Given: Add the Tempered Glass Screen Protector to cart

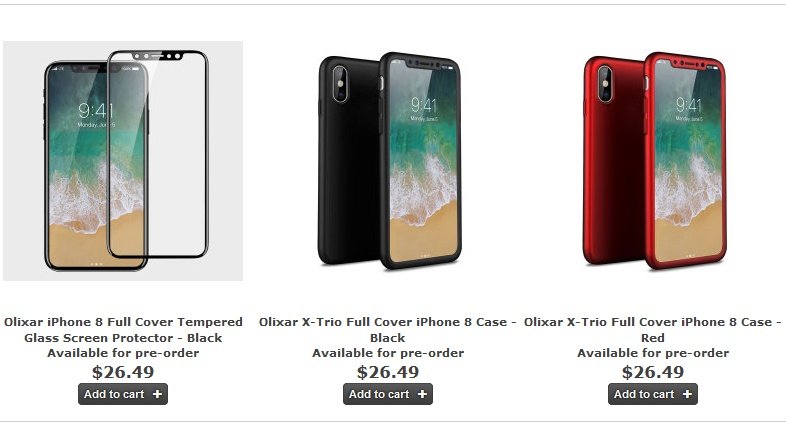Looking at the screenshot, I should [123, 394].
